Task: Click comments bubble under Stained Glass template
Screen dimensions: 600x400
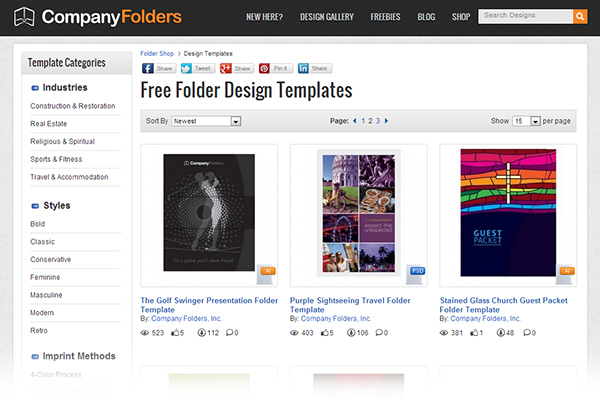Action: 527,332
